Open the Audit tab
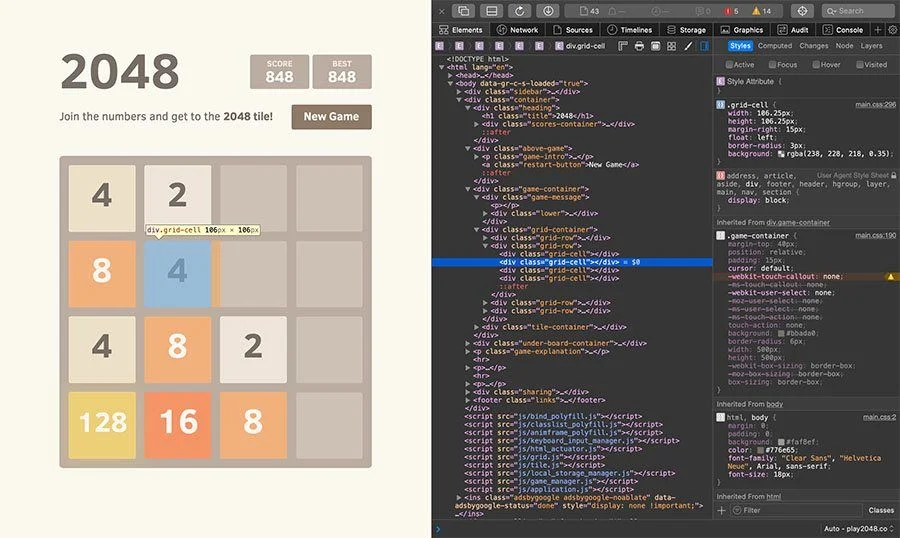900x538 pixels. tap(793, 30)
